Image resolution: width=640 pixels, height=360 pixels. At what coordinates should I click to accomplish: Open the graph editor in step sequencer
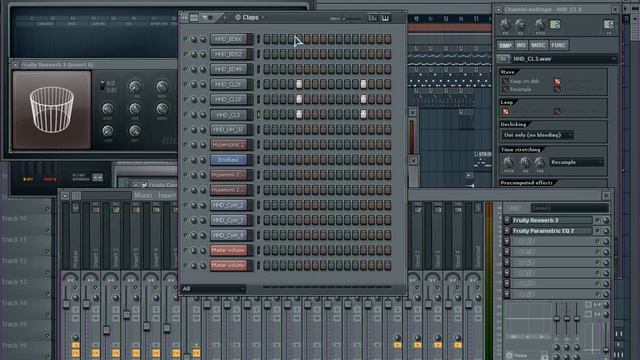click(x=373, y=18)
